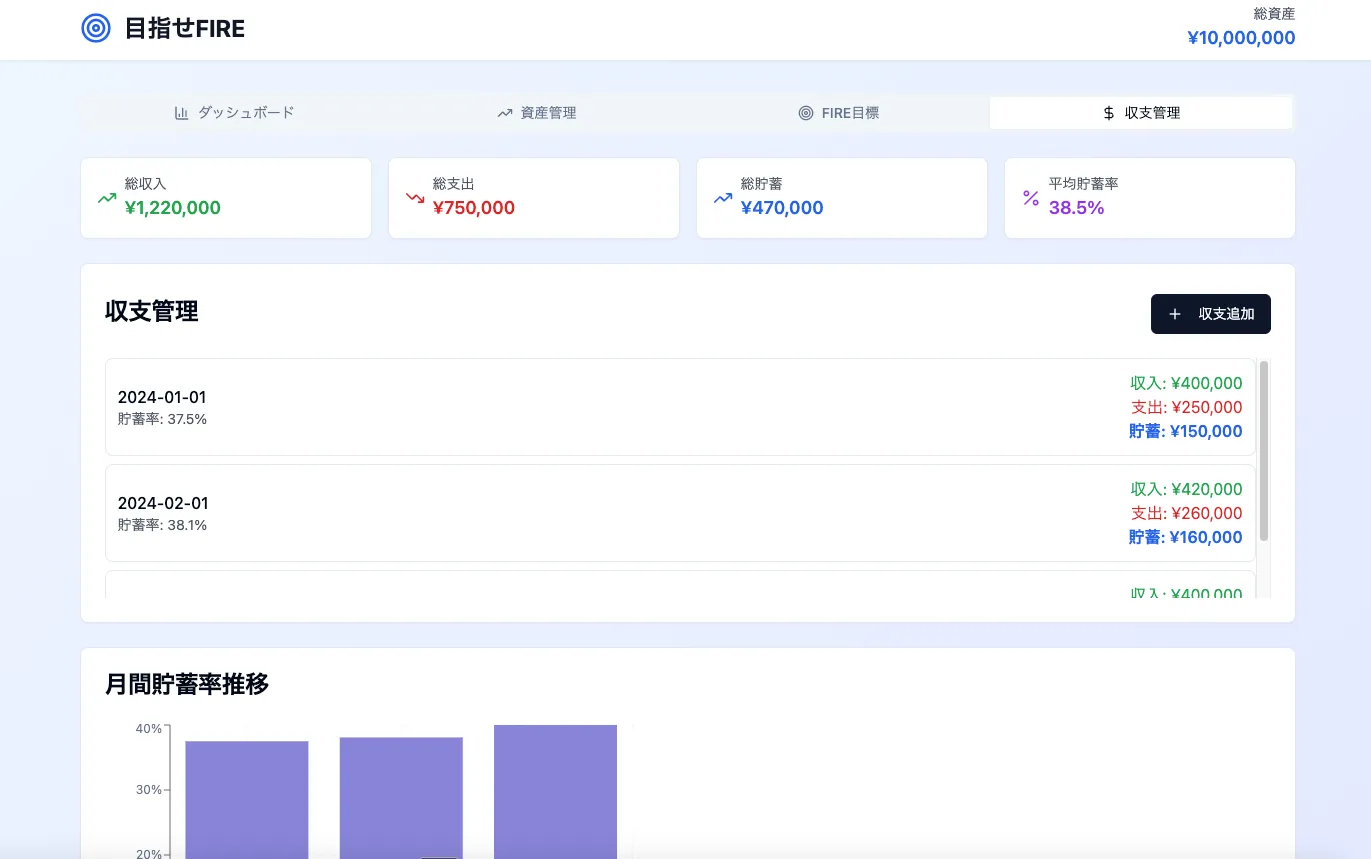Select the 2024-02-01 record entry

[680, 513]
